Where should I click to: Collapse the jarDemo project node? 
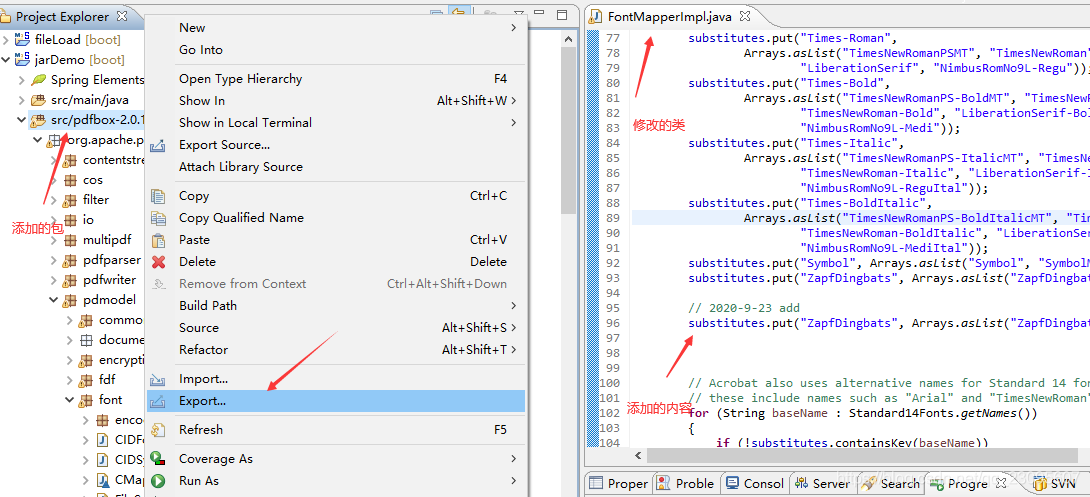(x=6, y=60)
